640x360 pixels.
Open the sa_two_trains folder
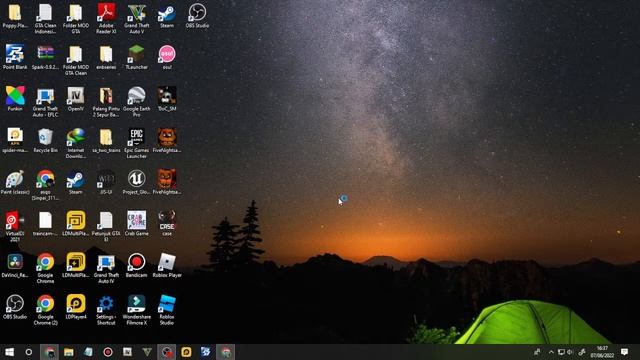[106, 140]
